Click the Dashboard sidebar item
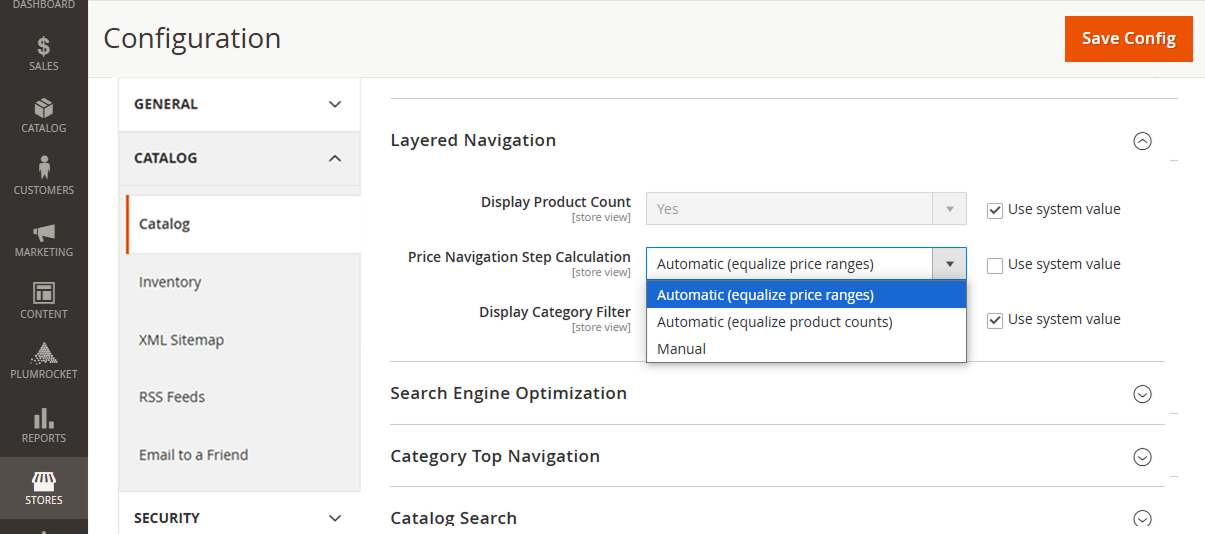1205x535 pixels. (44, 6)
